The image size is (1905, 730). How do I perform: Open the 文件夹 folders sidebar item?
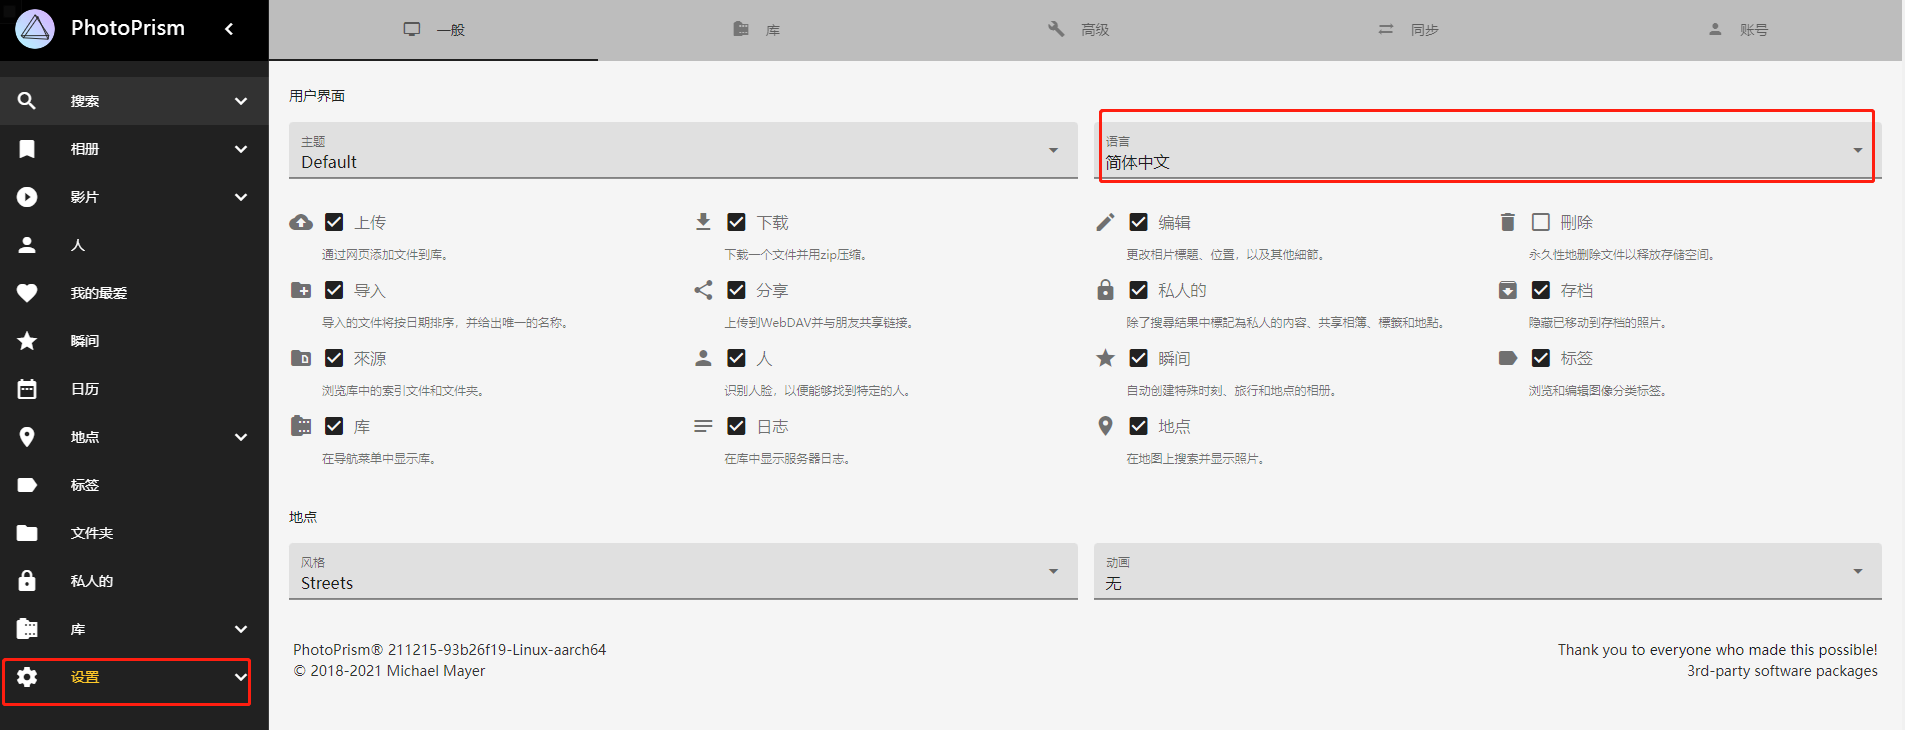pyautogui.click(x=92, y=533)
